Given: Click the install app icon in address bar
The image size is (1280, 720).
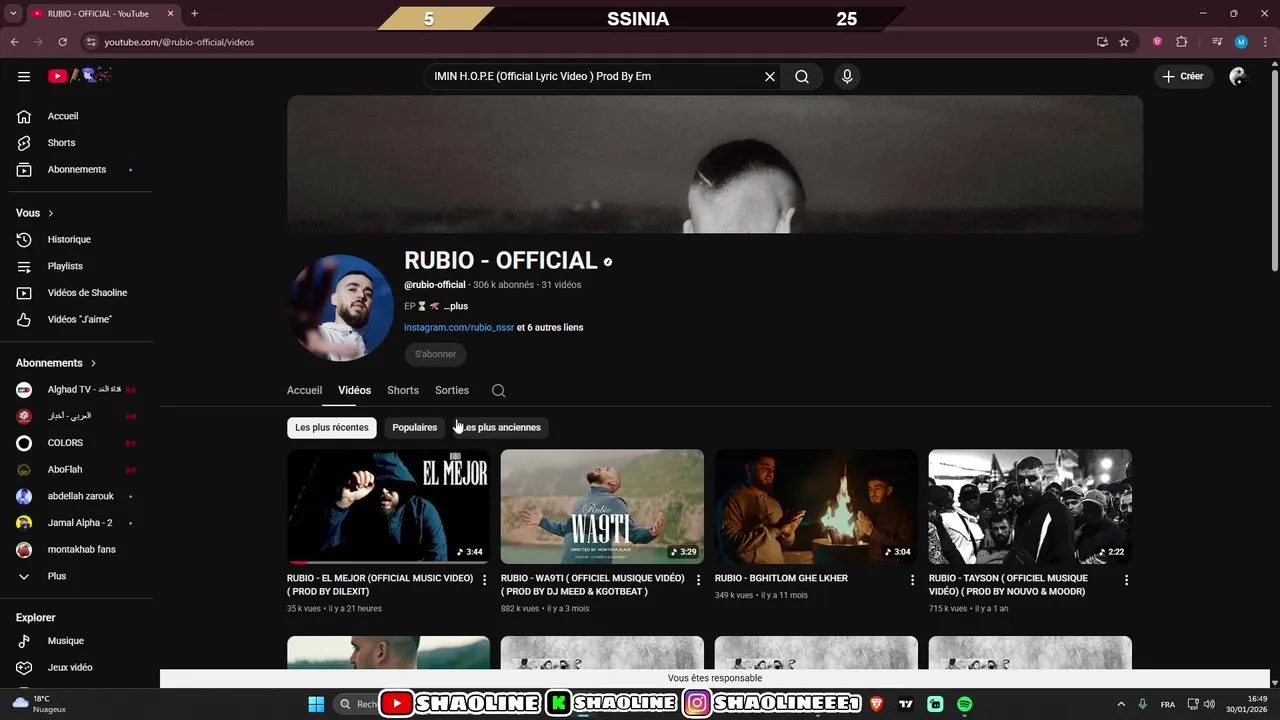Looking at the screenshot, I should point(1102,42).
